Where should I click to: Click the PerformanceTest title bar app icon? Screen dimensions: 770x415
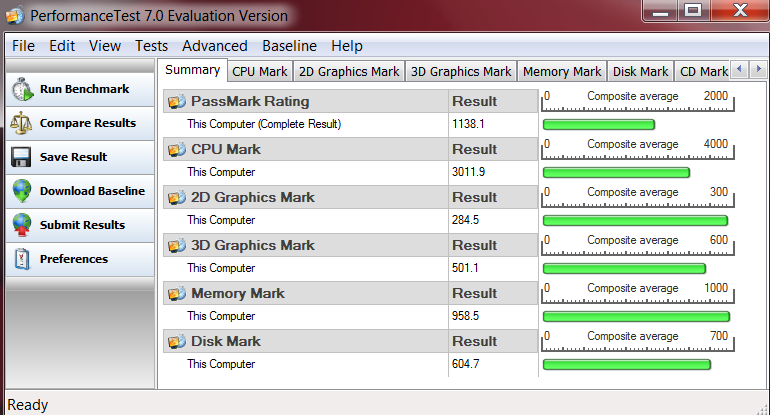(14, 16)
